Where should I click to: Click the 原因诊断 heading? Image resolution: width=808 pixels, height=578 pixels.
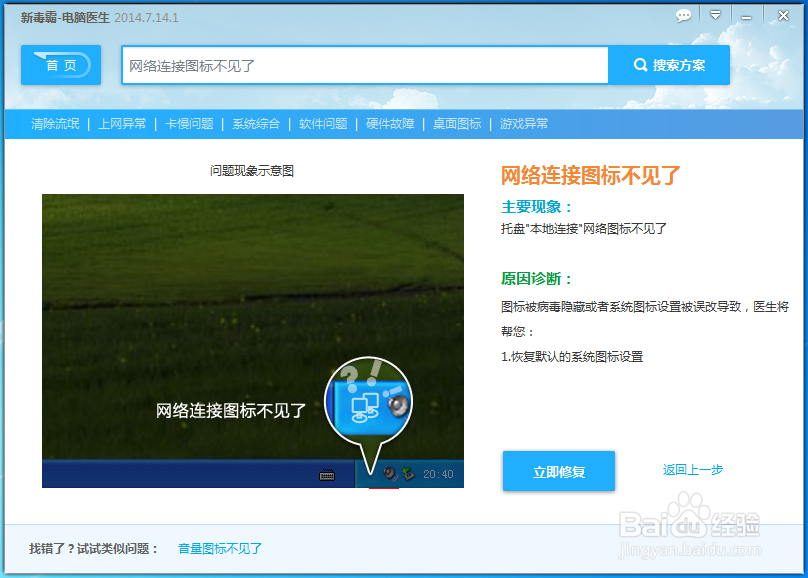point(536,279)
